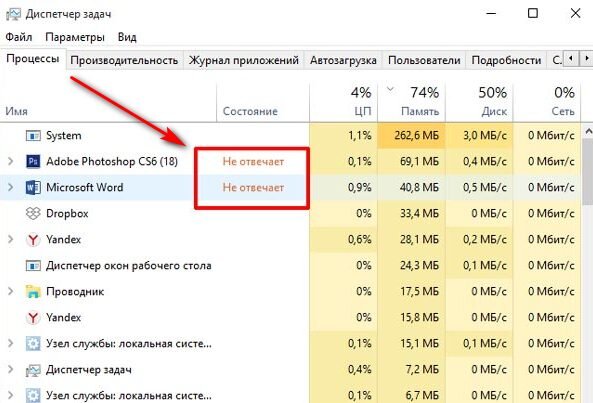Open the Автозагрузка tab
593x403 pixels.
[x=343, y=60]
